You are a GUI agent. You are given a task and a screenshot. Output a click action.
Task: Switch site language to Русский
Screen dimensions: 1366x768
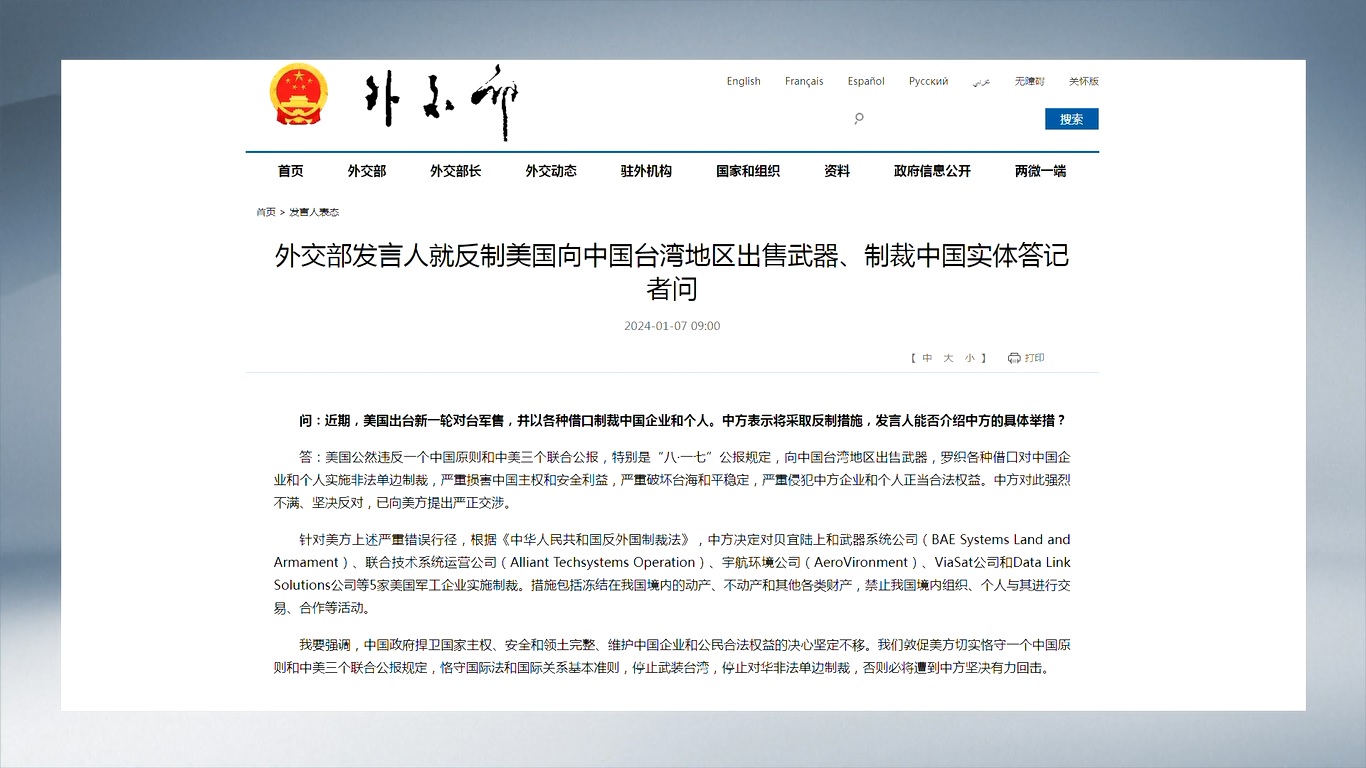(928, 81)
